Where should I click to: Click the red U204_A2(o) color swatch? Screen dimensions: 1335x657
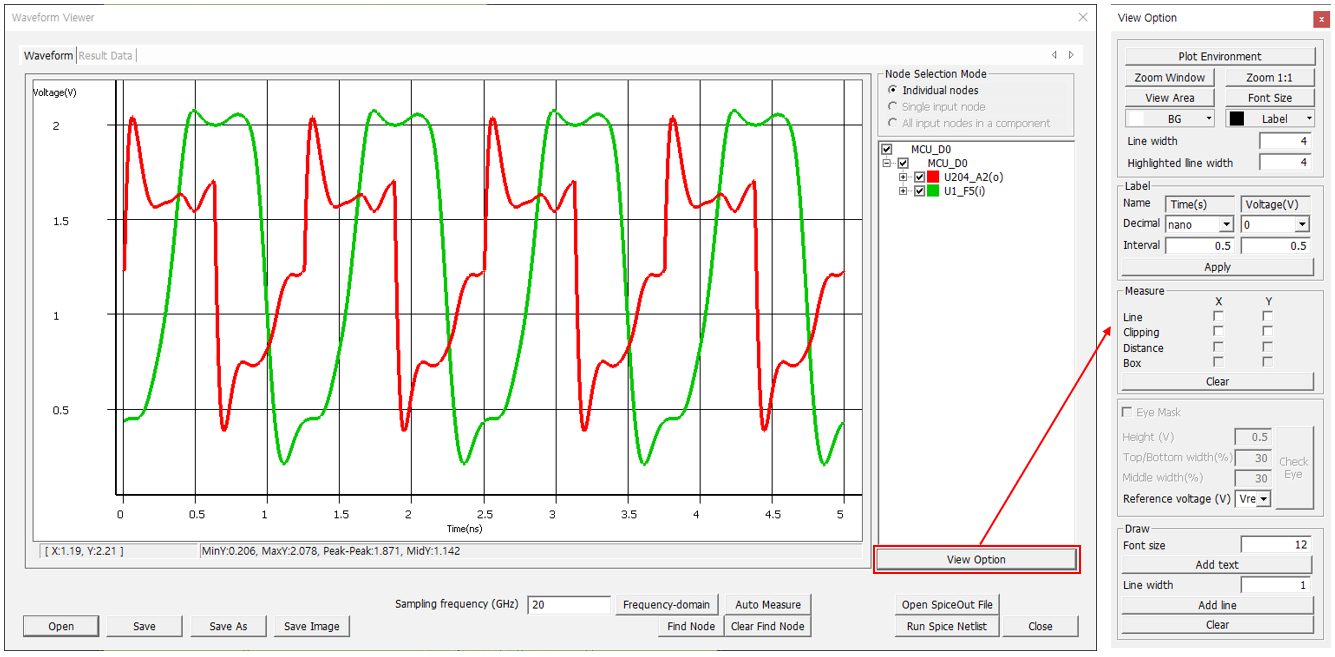(934, 177)
